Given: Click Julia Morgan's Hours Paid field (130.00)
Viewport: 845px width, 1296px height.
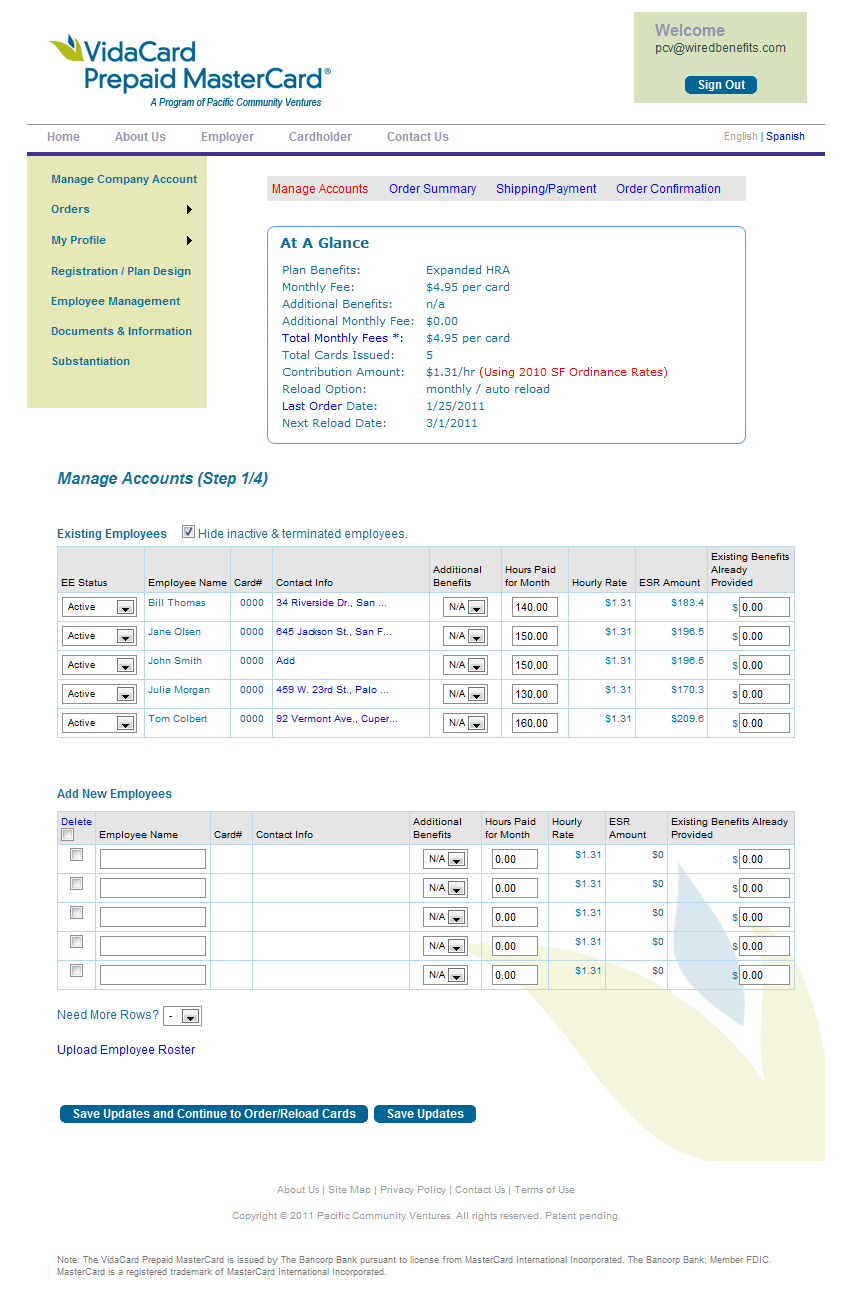Looking at the screenshot, I should (x=535, y=694).
